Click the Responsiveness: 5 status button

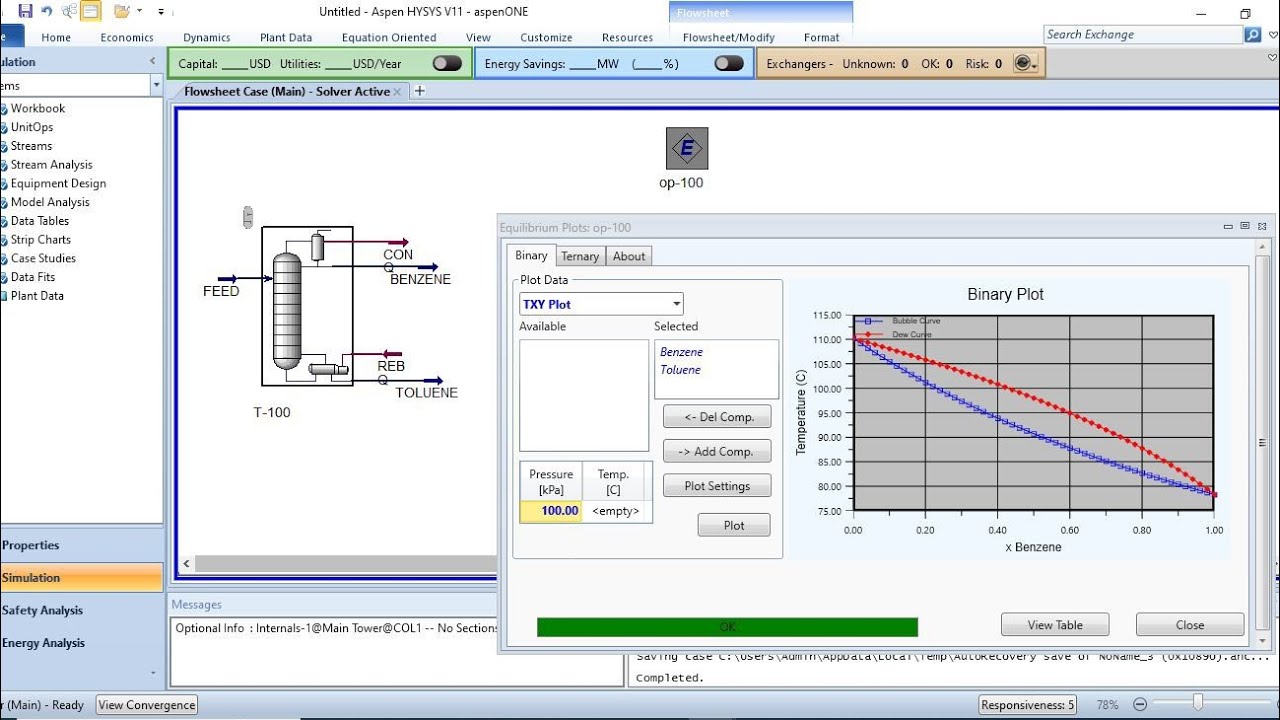(x=1028, y=705)
